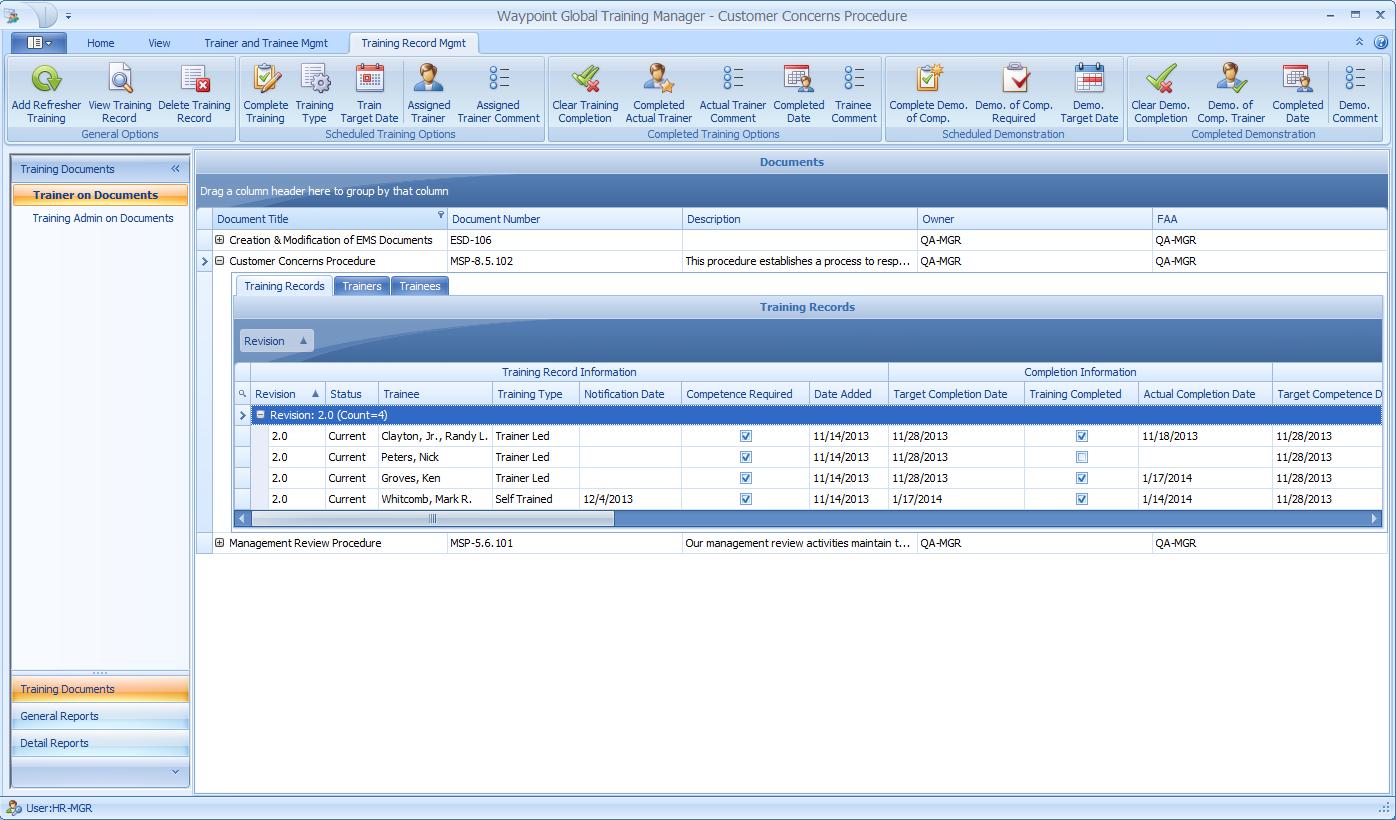Open the Trainees sub-tab
The width and height of the screenshot is (1396, 820).
coord(419,286)
